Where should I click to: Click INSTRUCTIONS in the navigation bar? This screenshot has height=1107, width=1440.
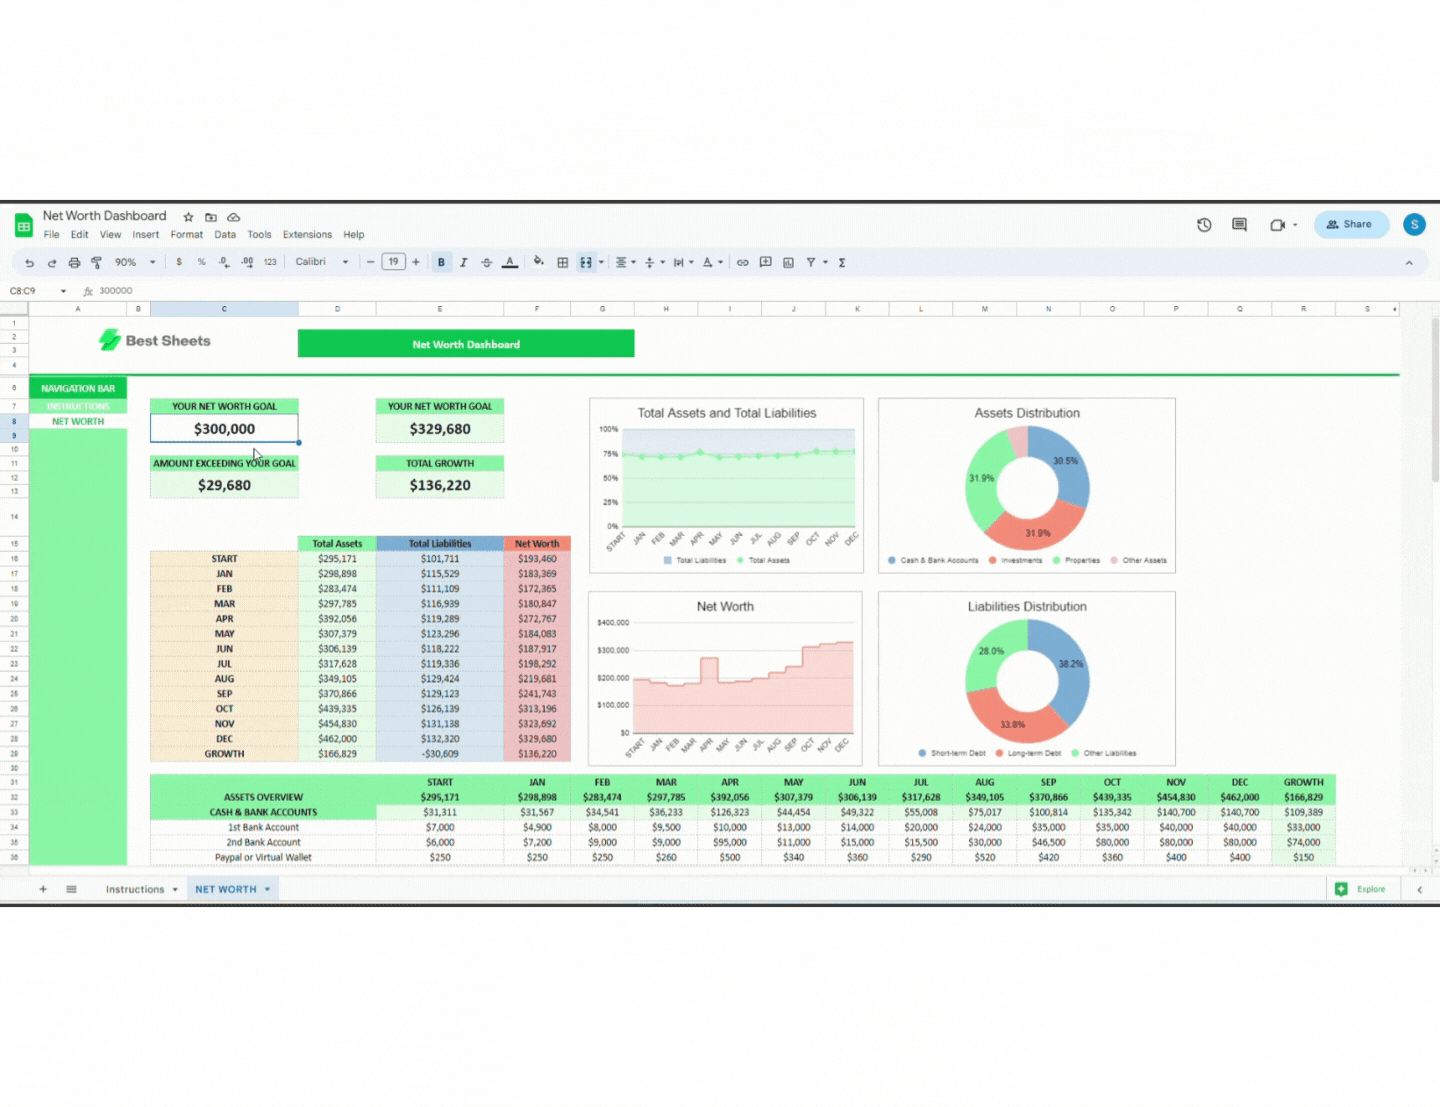click(78, 407)
